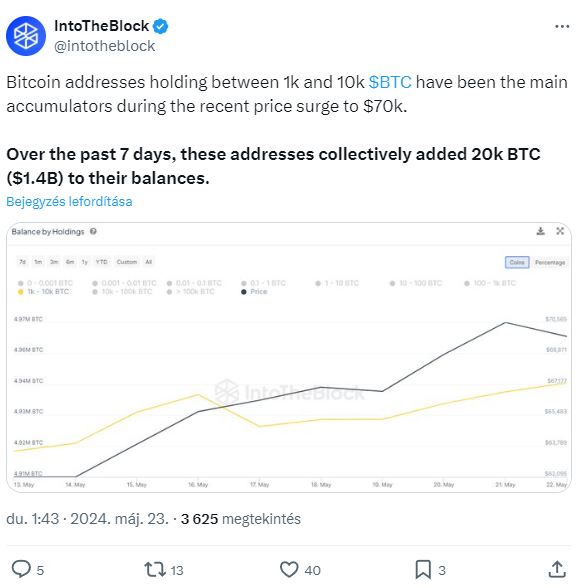The height and width of the screenshot is (588, 577).
Task: Select the 7d time range tab
Action: 22,262
